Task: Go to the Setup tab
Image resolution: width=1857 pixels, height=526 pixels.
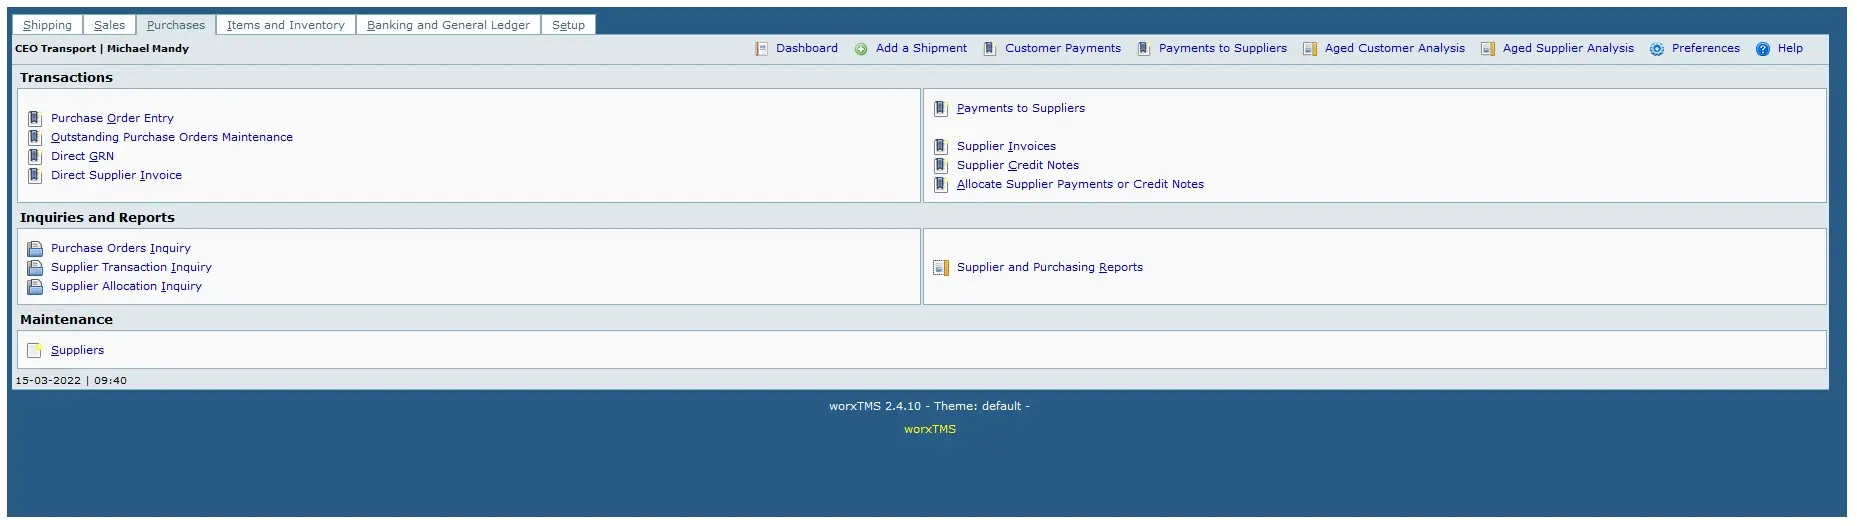Action: point(568,25)
